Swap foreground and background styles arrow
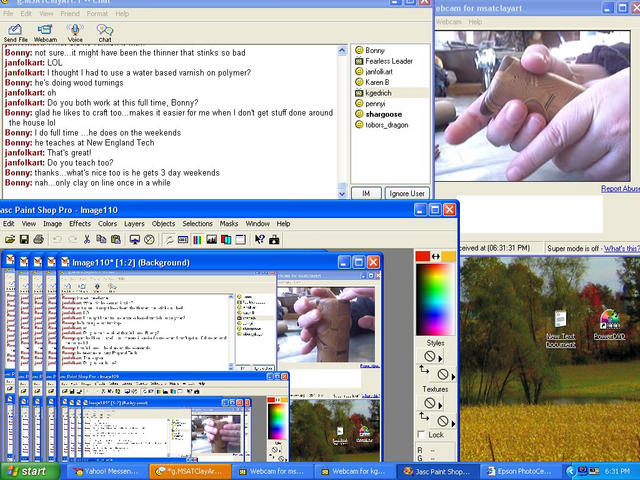The image size is (640, 480). 424,370
